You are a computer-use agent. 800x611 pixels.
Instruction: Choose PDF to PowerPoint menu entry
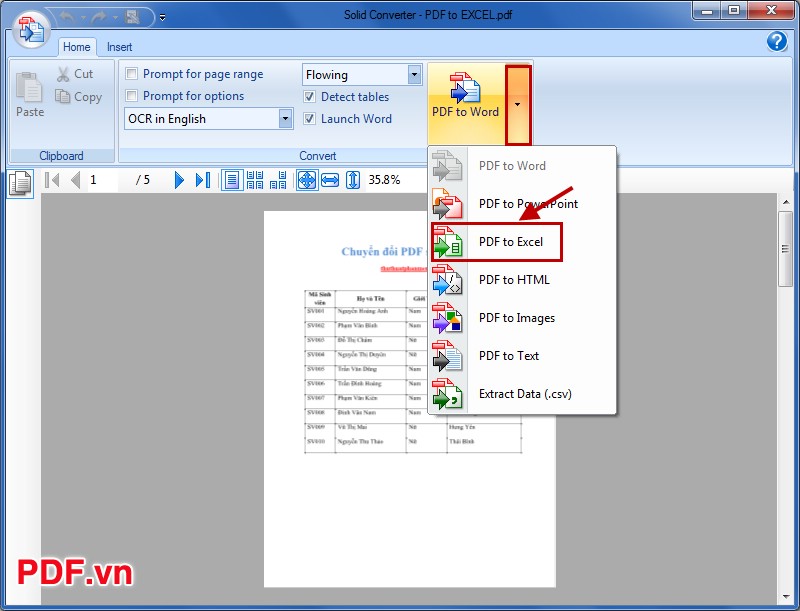pos(522,204)
